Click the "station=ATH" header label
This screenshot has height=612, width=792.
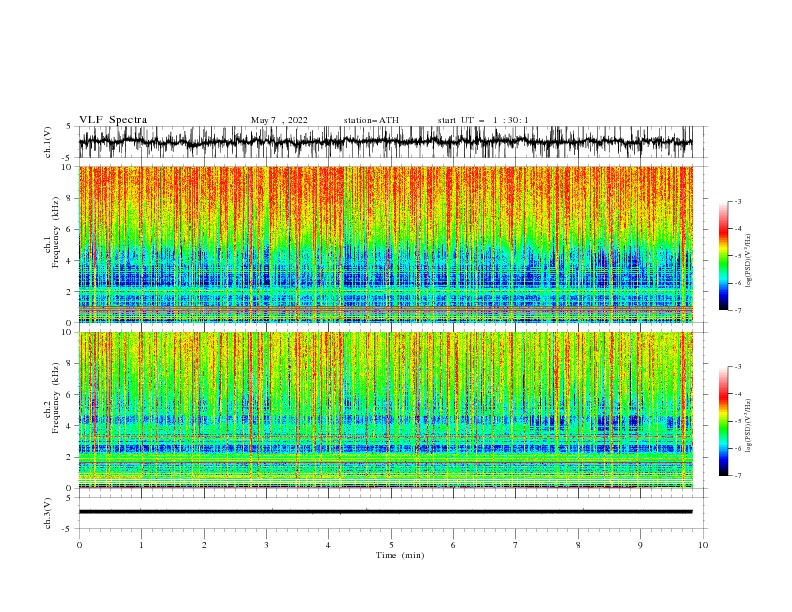(x=371, y=120)
